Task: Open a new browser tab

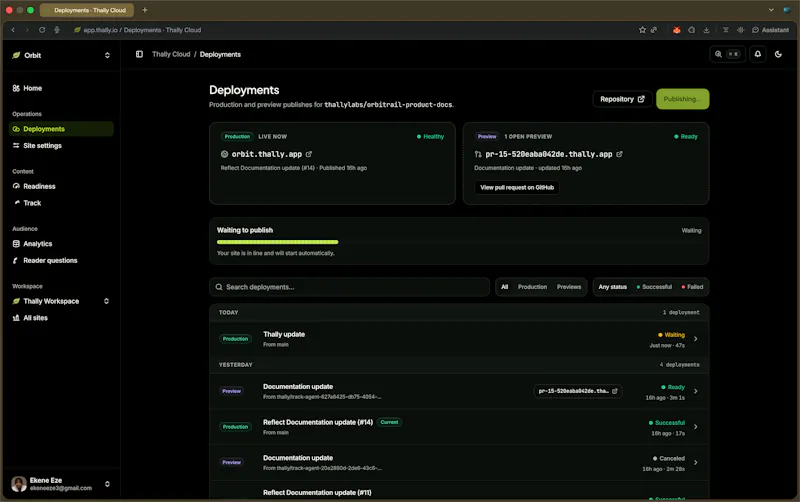Action: [x=145, y=10]
